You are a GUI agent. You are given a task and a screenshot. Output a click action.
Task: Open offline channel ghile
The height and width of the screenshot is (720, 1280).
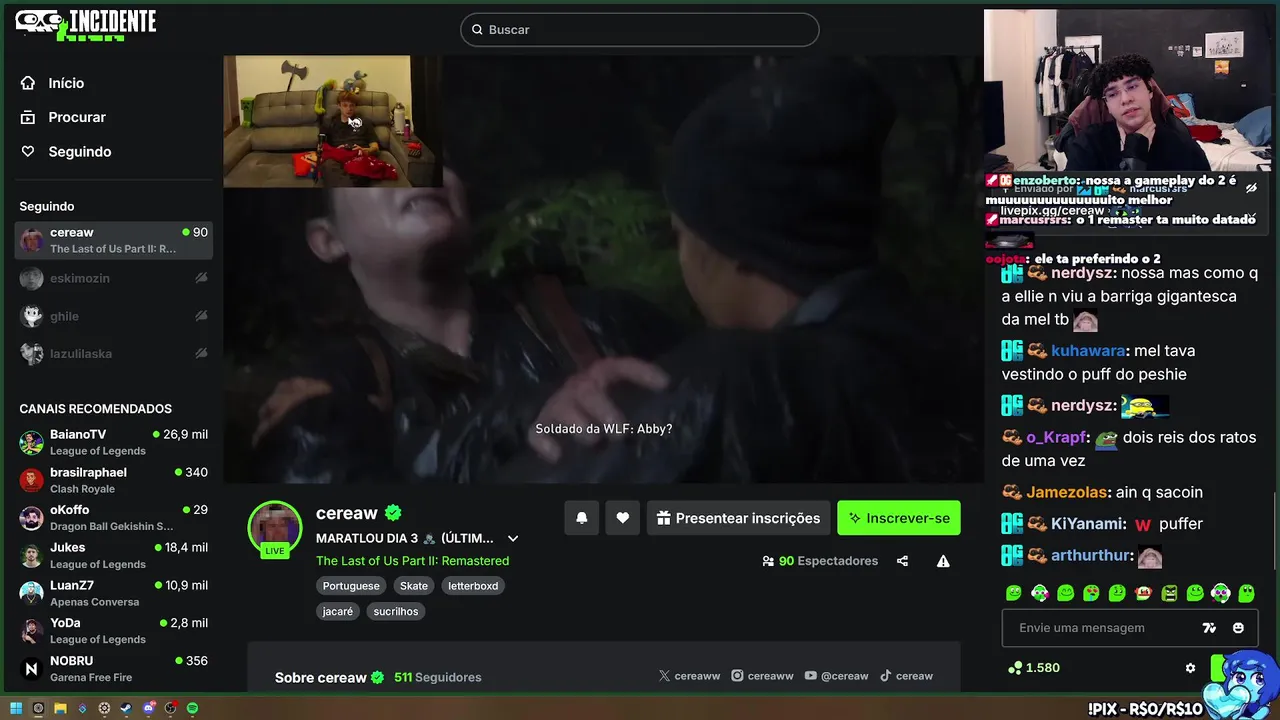[113, 316]
